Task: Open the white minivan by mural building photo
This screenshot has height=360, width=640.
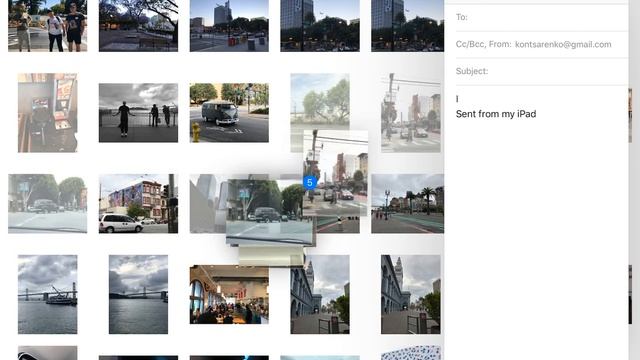Action: coord(138,204)
